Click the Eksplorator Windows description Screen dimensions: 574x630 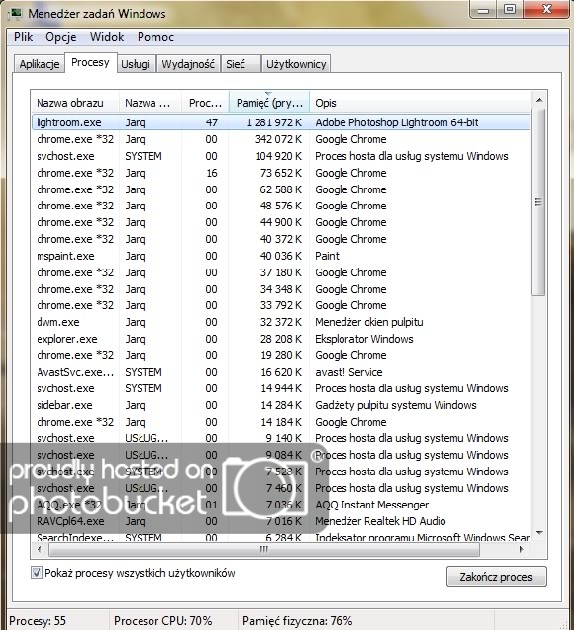[364, 339]
